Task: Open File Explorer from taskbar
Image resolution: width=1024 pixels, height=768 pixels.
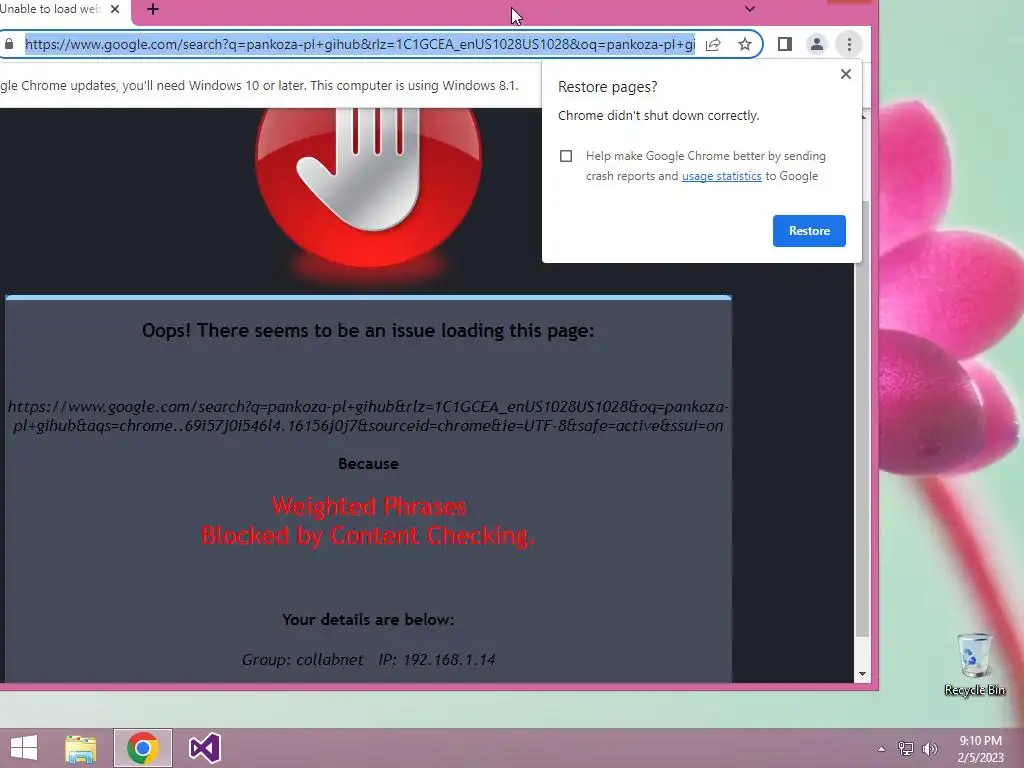Action: click(80, 748)
